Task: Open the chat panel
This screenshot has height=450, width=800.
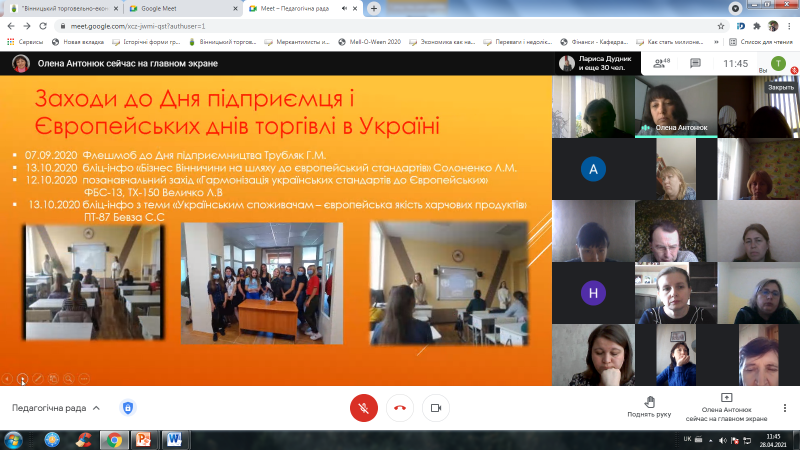Action: 695,63
